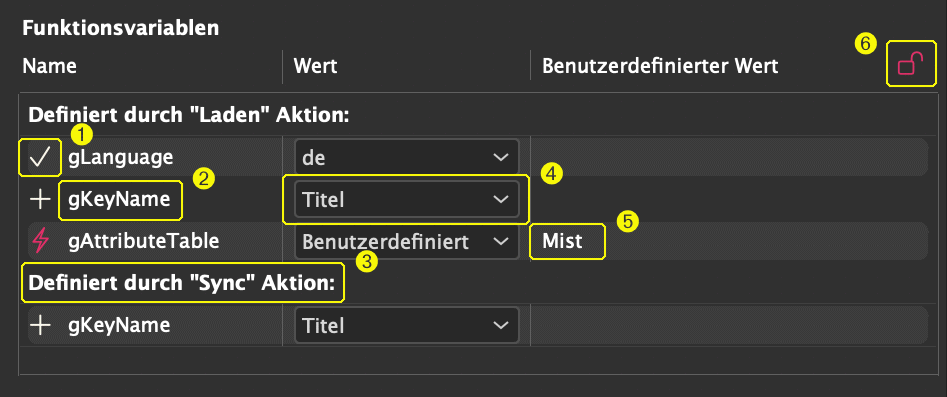Select gKeyName variable in Sync section
The width and height of the screenshot is (947, 397).
[119, 326]
